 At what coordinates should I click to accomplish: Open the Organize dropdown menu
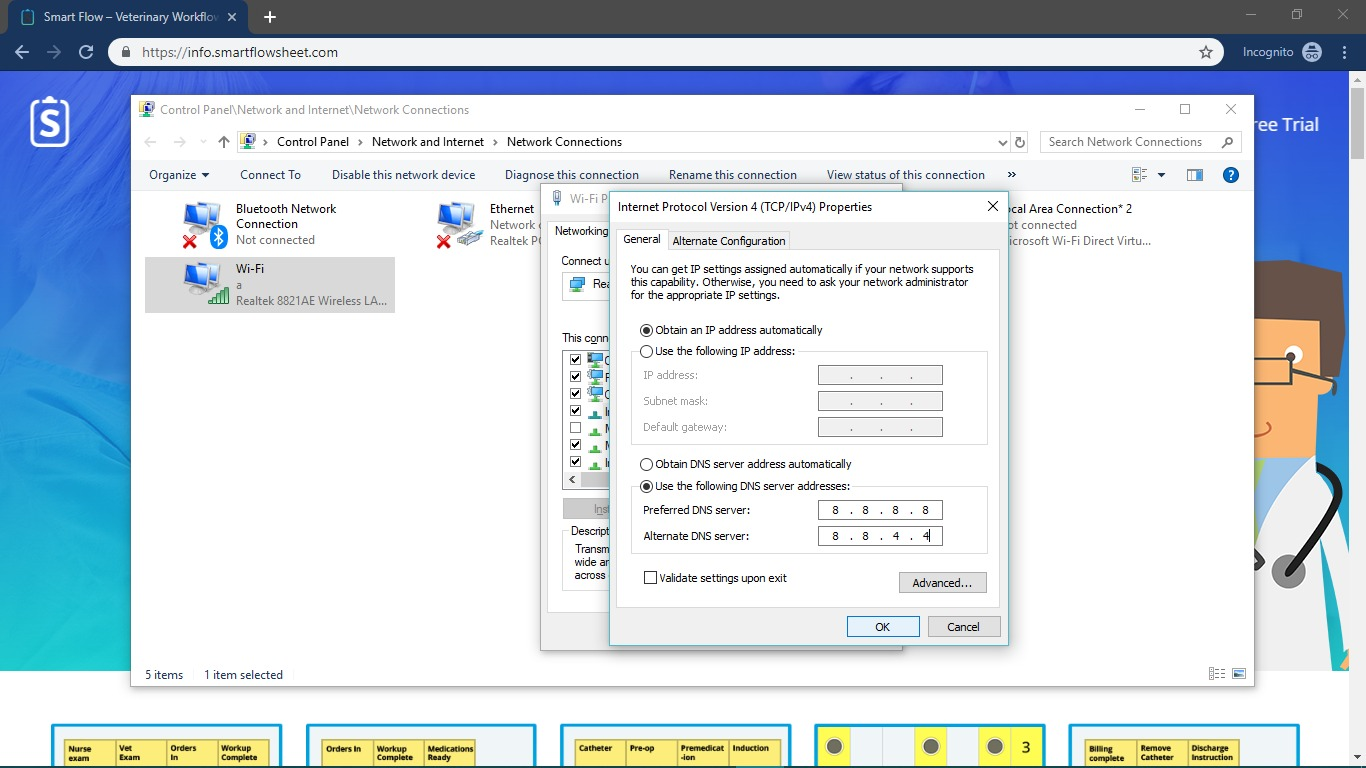(179, 175)
